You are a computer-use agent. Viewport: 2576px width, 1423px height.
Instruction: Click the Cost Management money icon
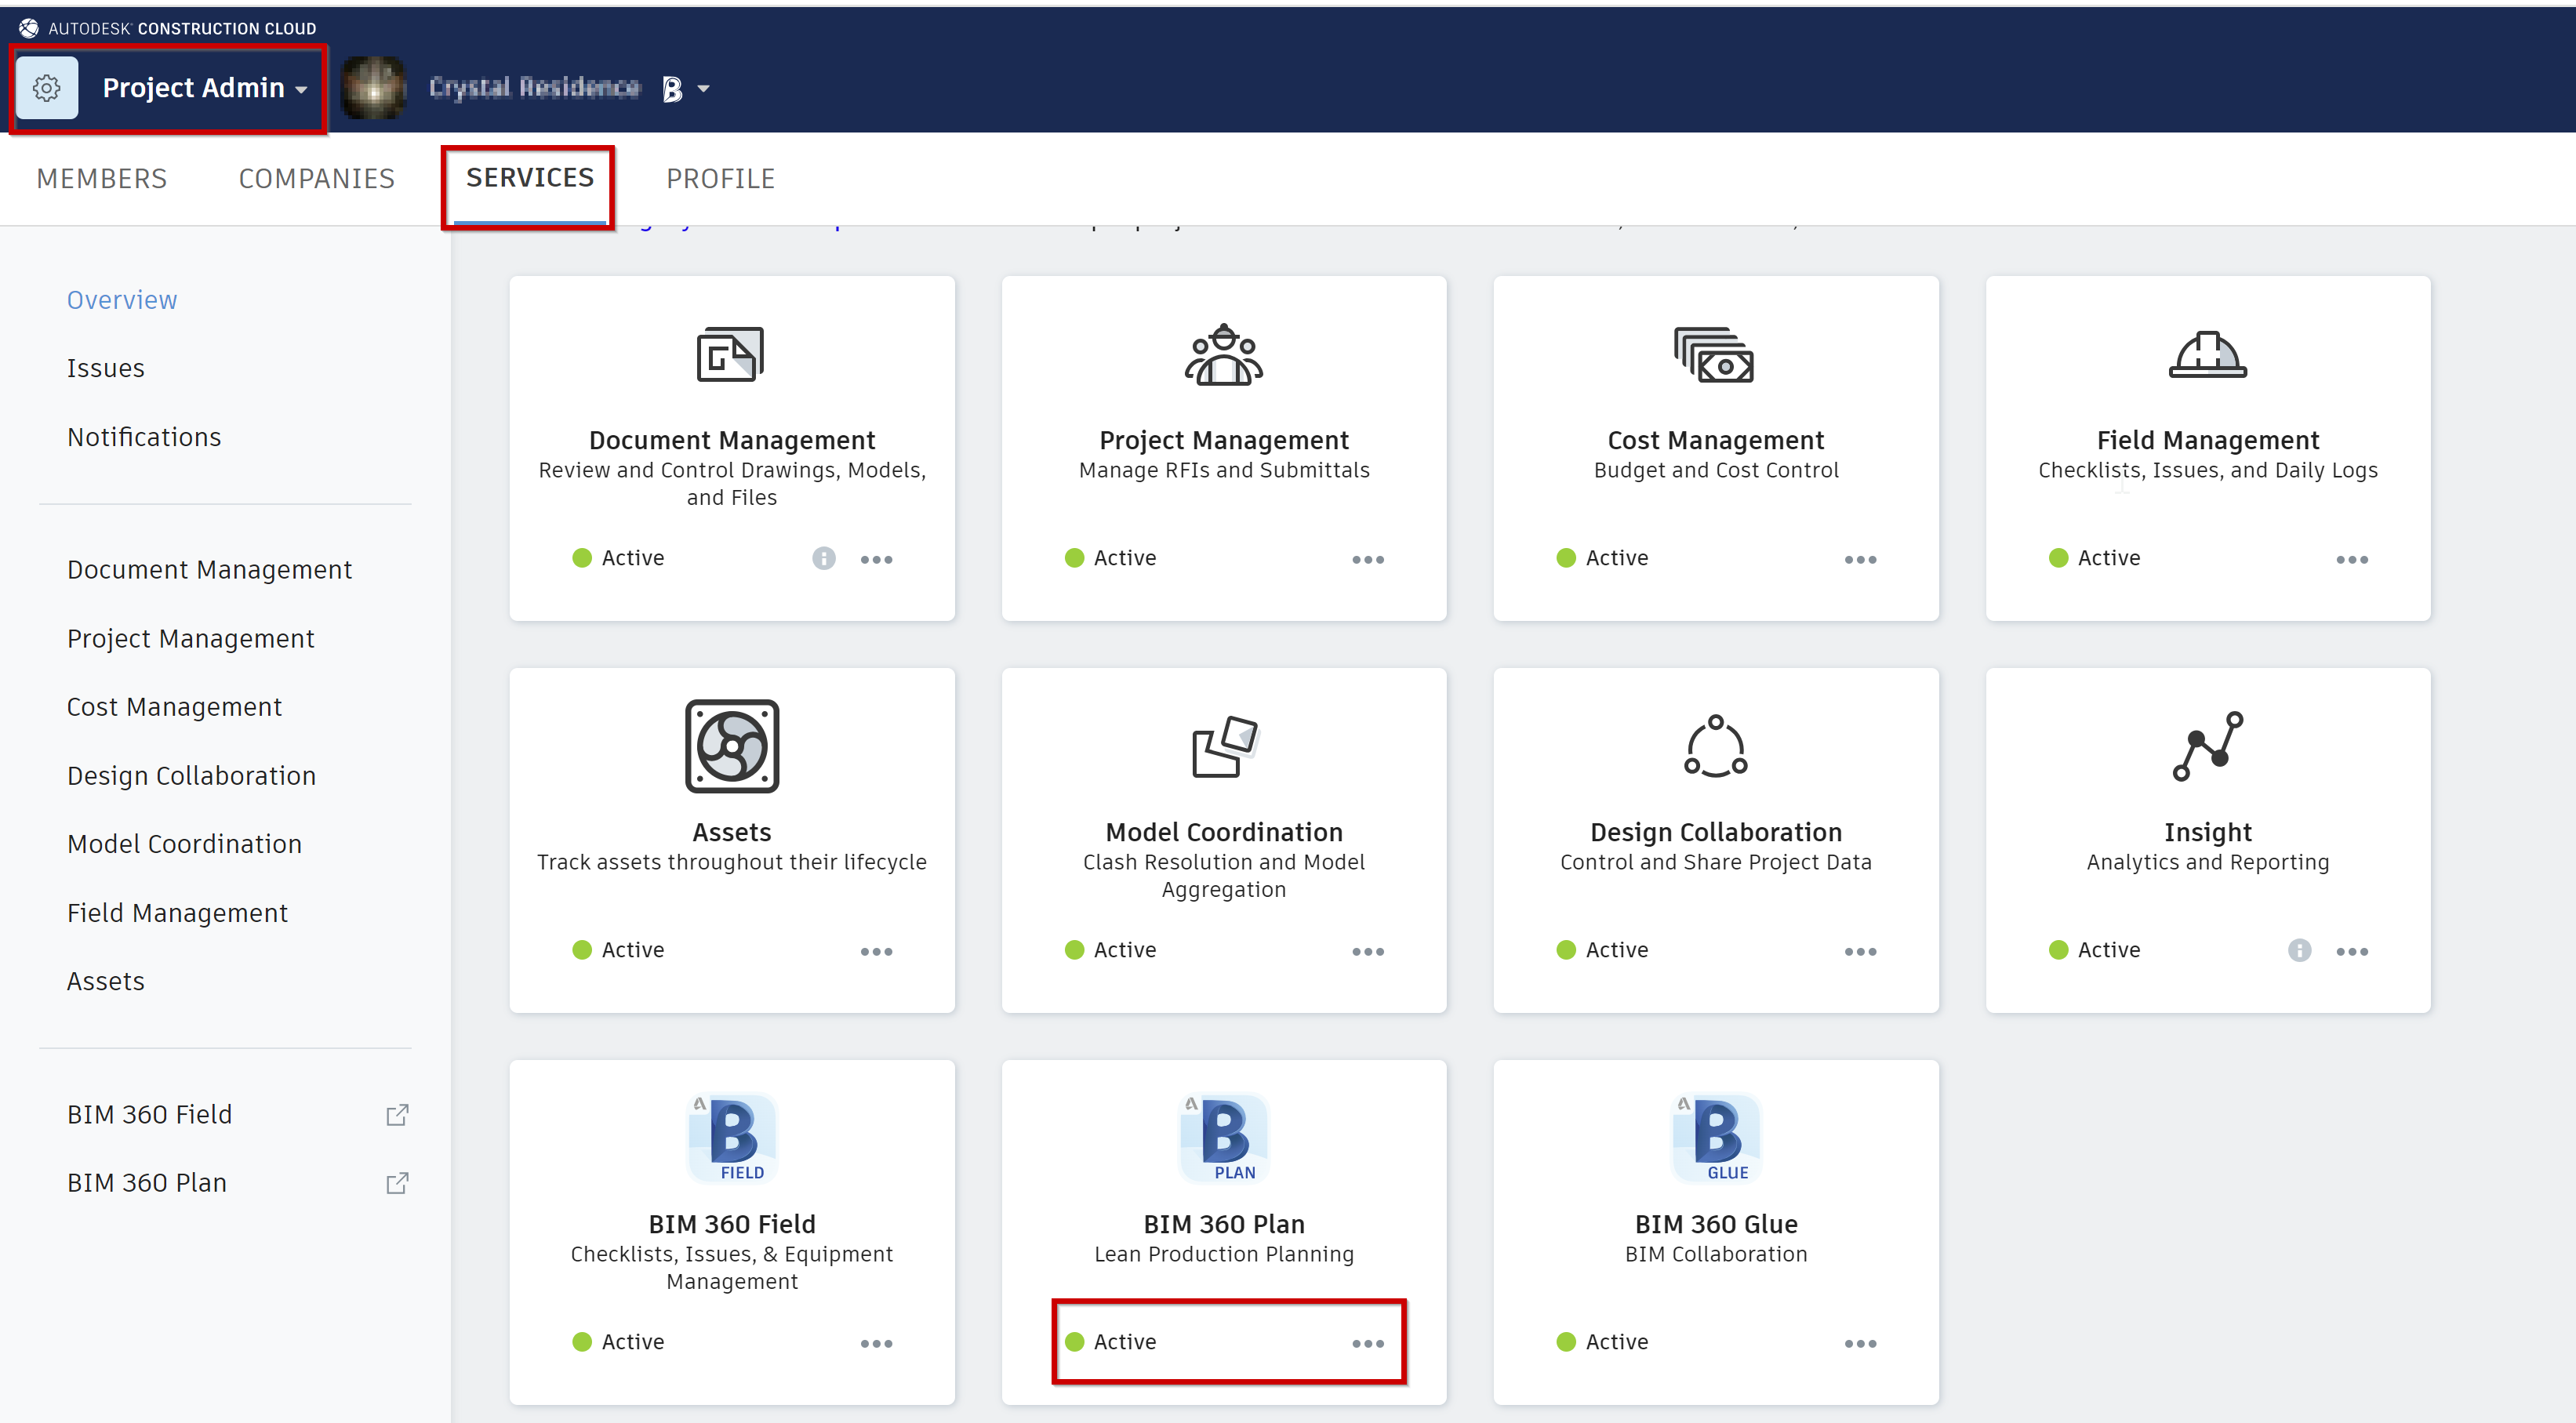tap(1715, 355)
